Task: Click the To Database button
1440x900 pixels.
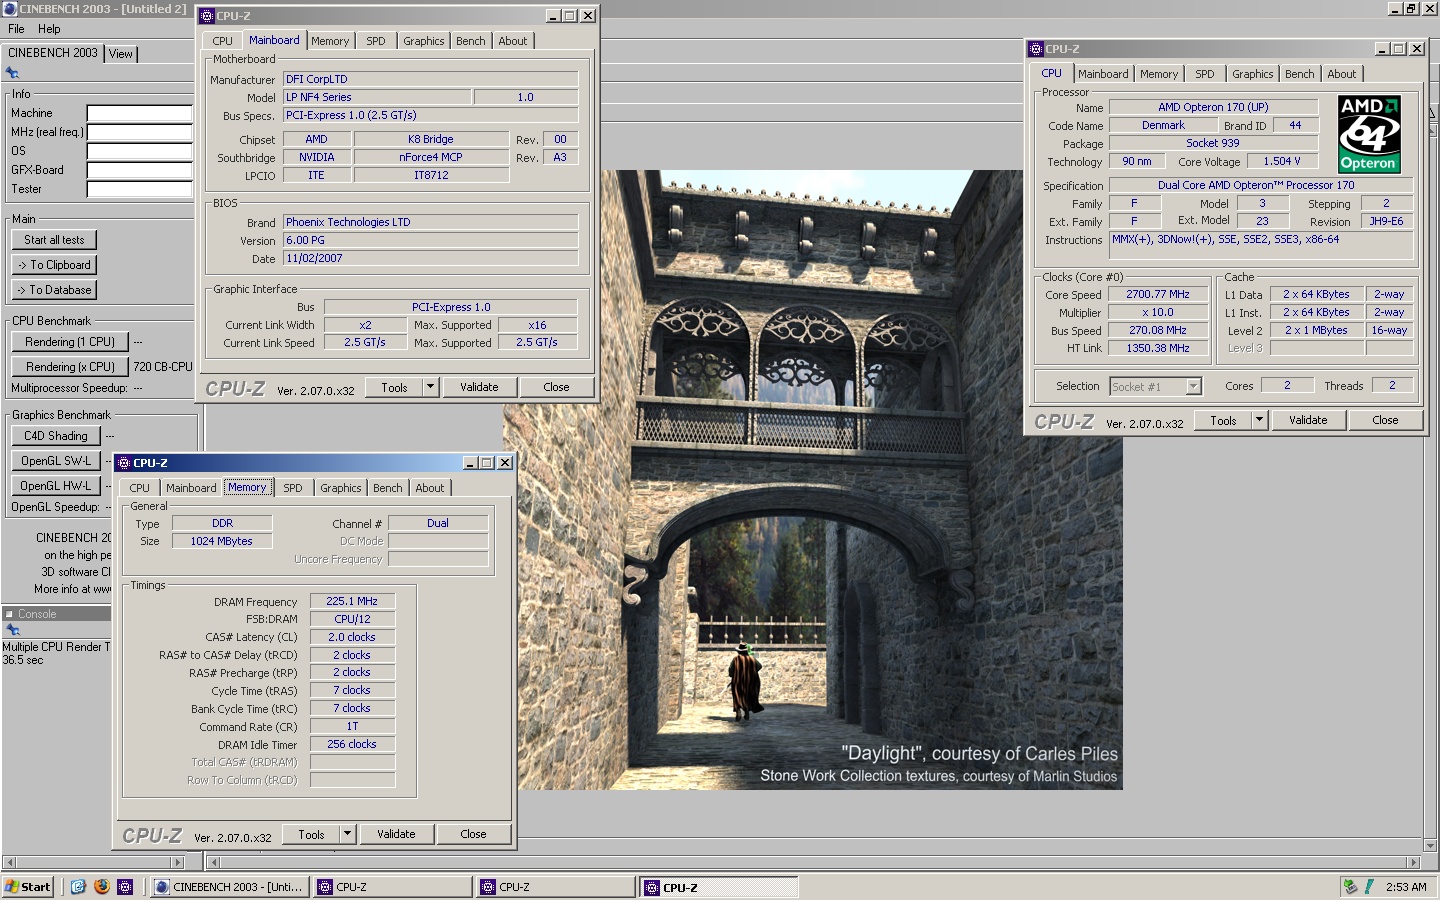Action: click(55, 290)
